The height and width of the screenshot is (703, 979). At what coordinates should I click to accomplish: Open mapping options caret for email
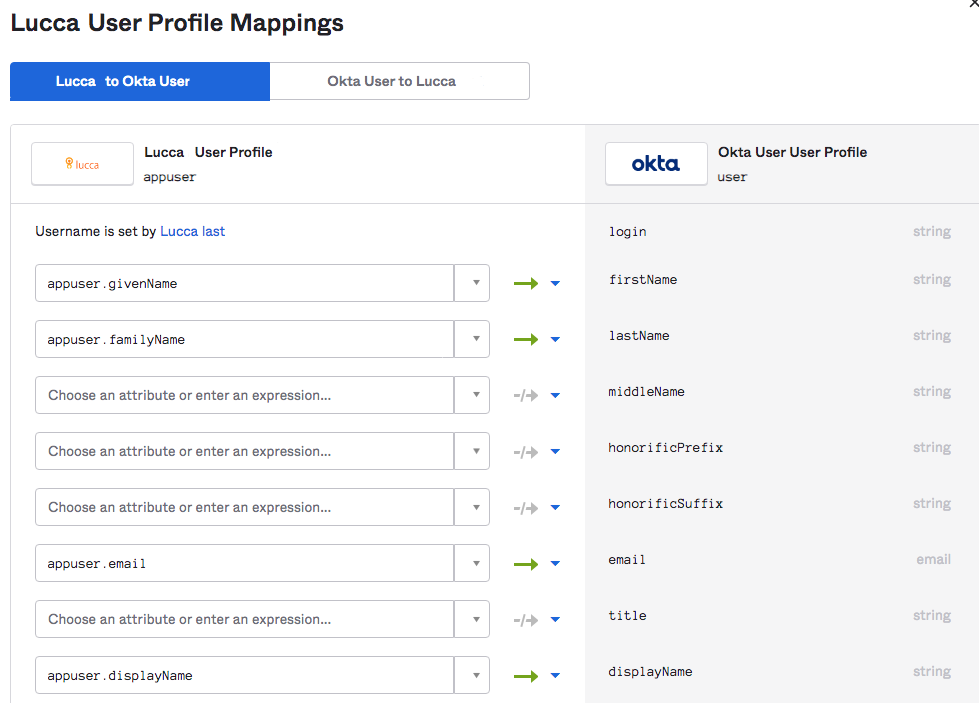555,564
